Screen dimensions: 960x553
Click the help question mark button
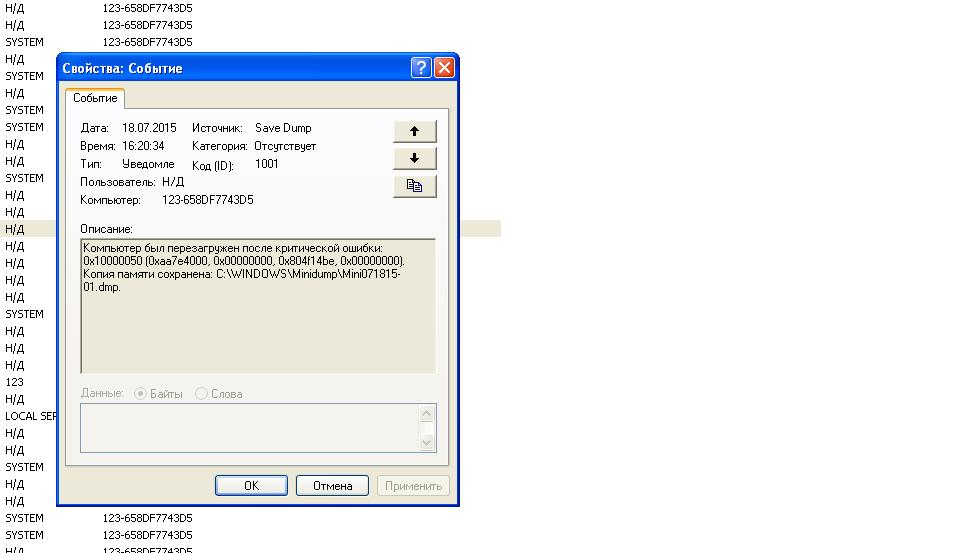point(421,67)
